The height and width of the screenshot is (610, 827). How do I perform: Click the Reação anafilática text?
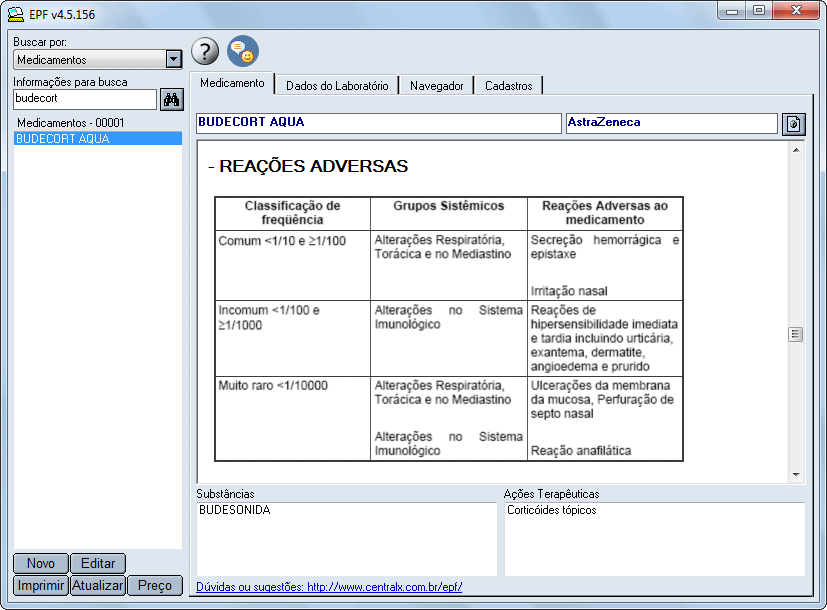point(581,451)
